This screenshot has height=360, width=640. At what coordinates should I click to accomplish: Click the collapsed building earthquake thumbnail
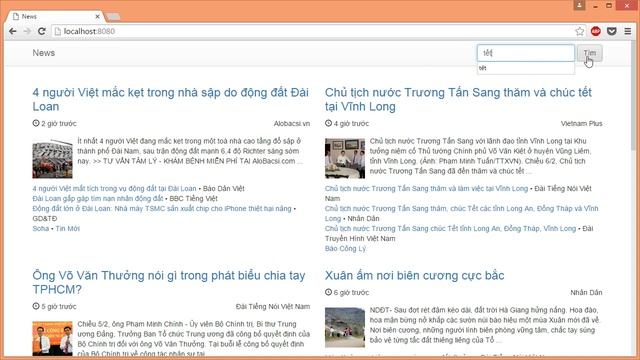(x=53, y=158)
